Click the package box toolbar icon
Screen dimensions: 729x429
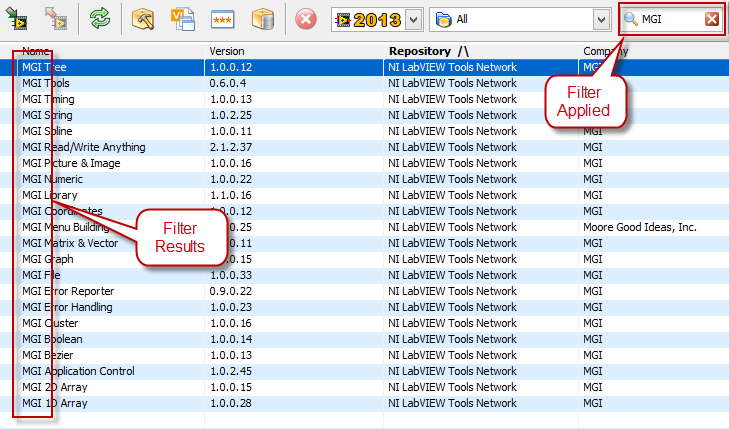262,19
